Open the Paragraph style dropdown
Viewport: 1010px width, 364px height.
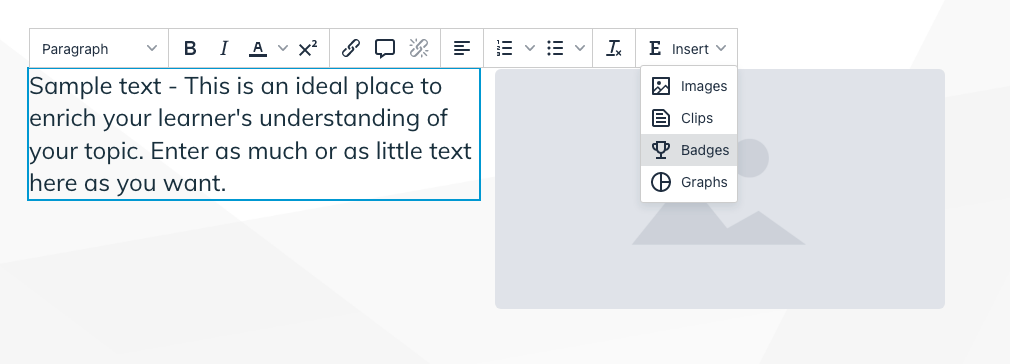pyautogui.click(x=99, y=48)
